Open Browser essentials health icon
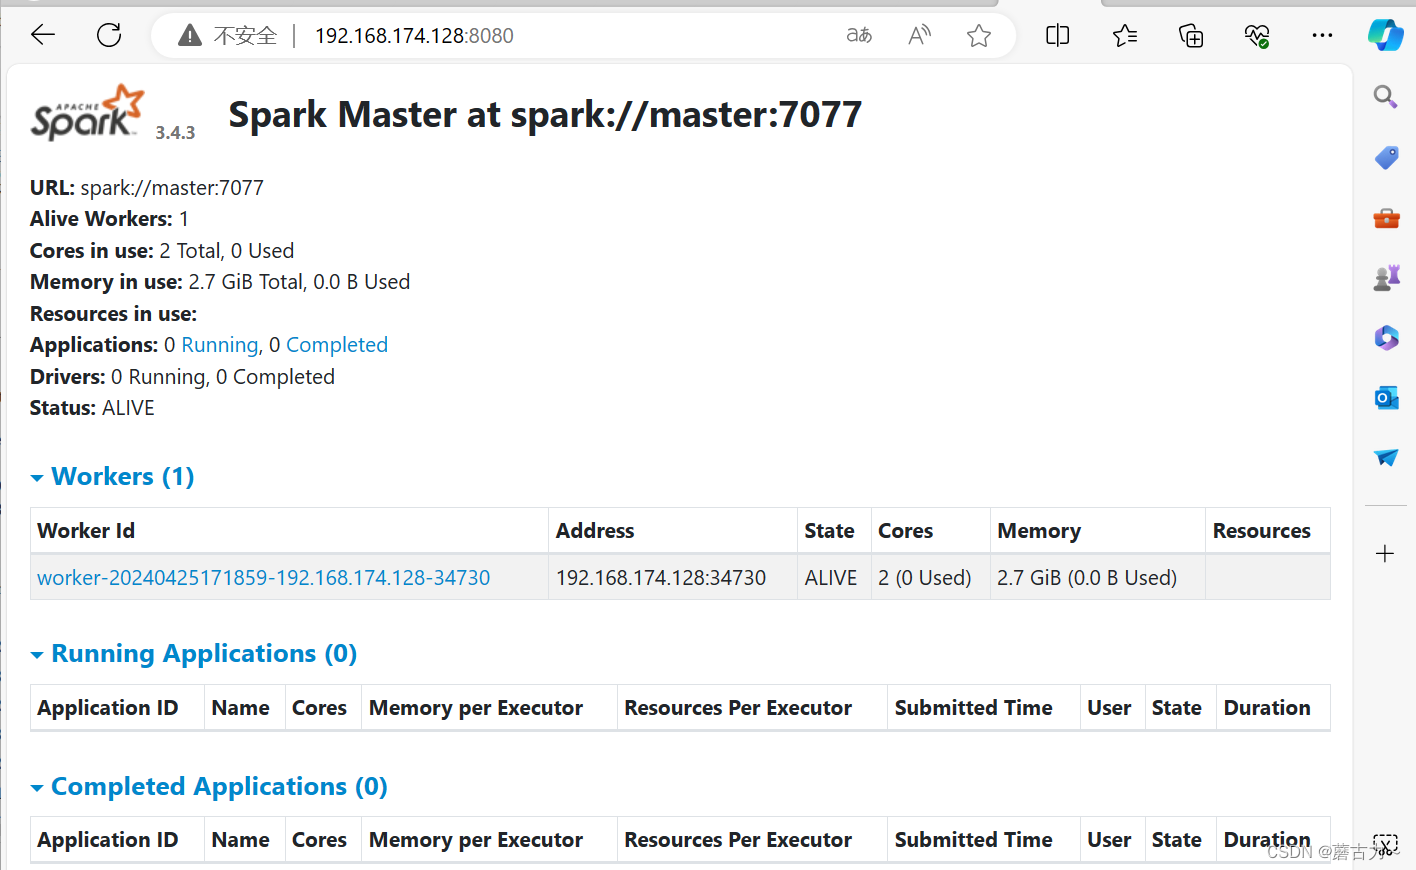 click(x=1256, y=35)
